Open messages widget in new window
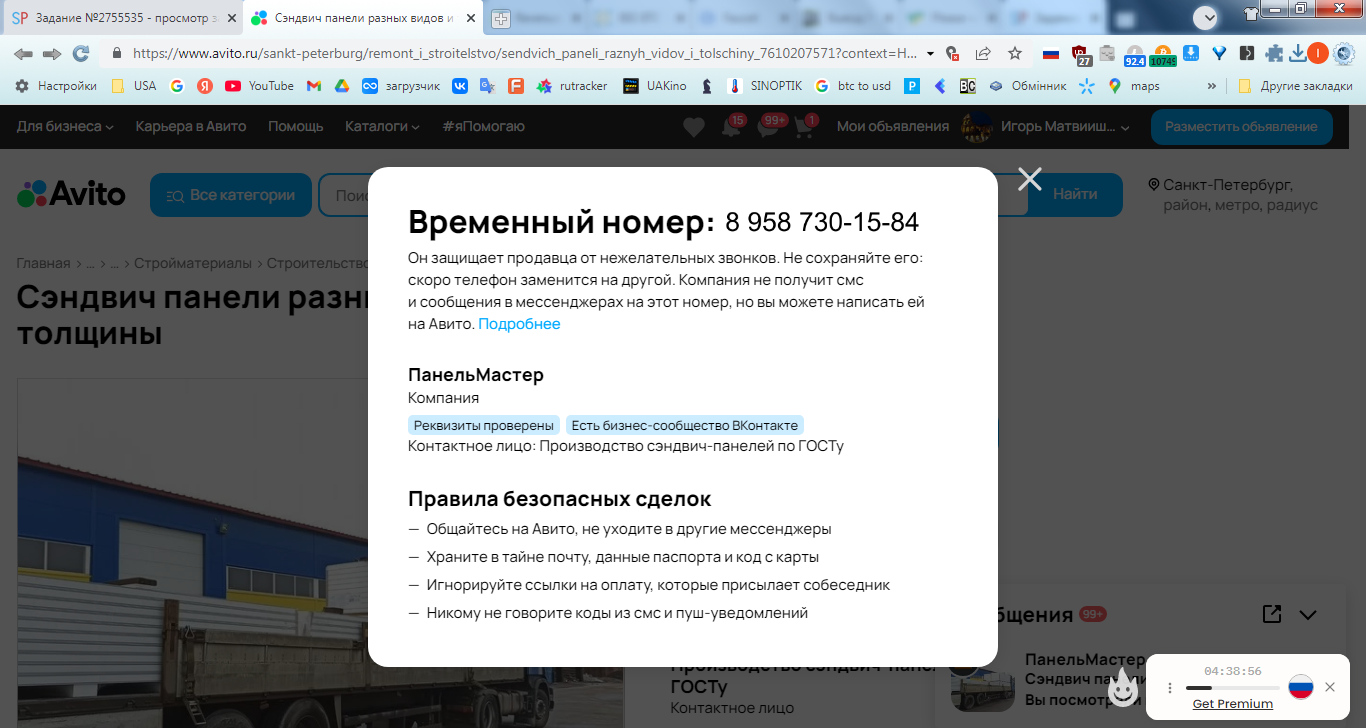1366x728 pixels. click(1272, 614)
